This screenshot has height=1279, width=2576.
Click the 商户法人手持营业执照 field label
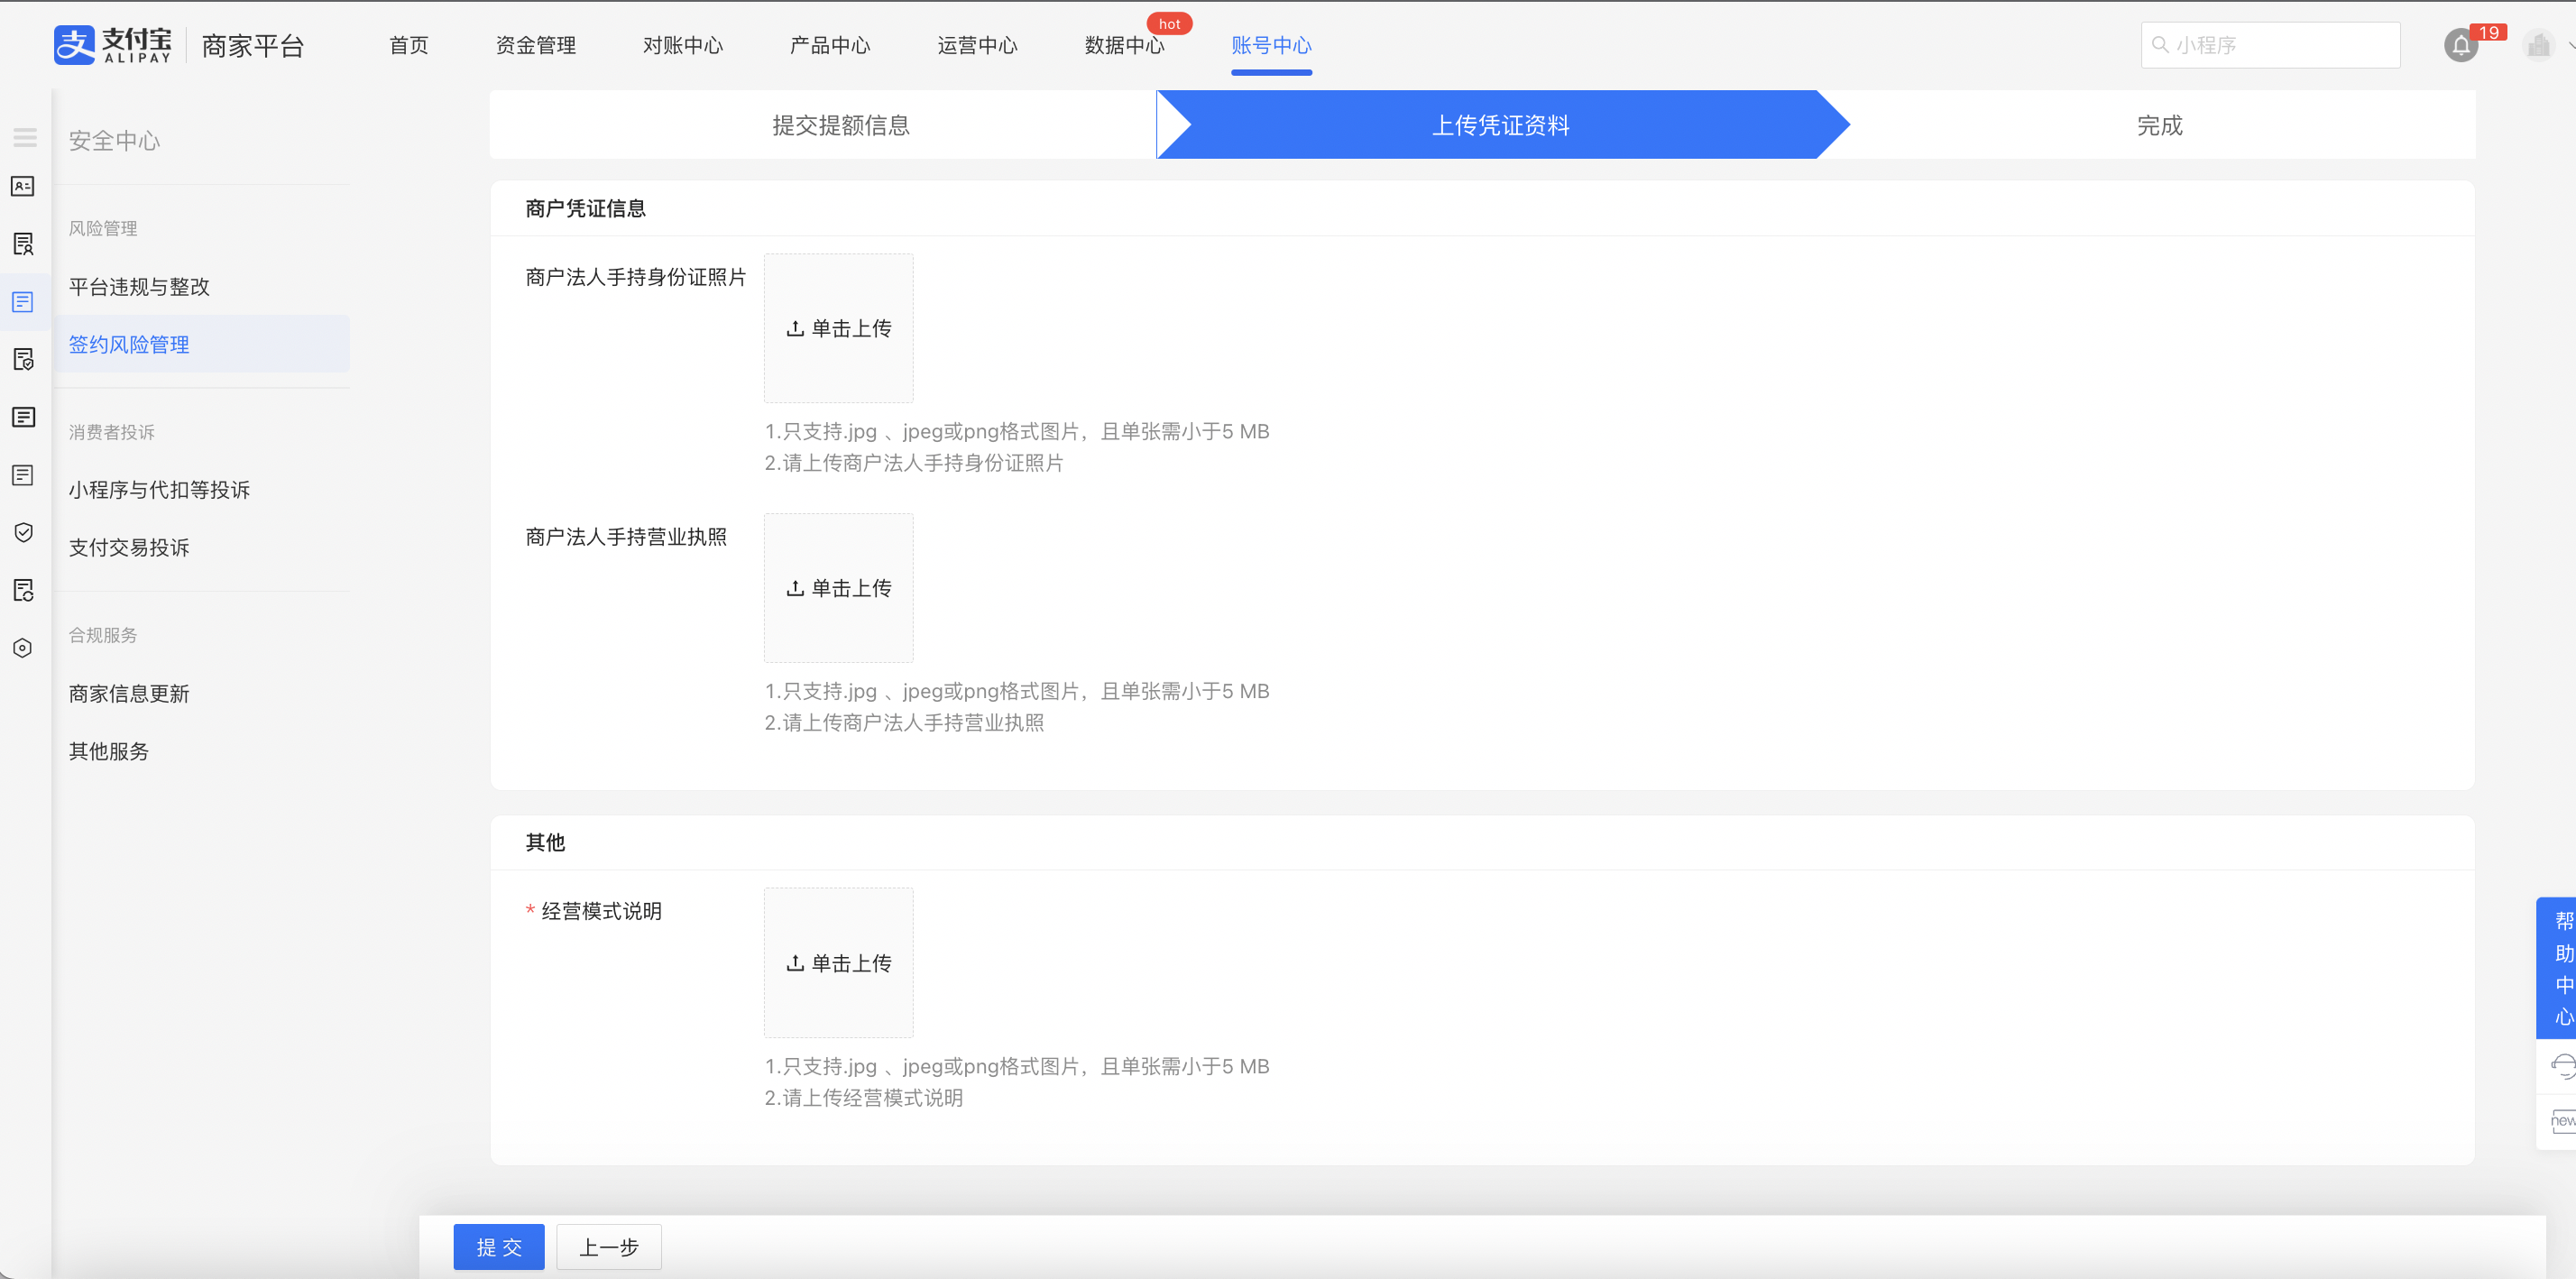(x=626, y=537)
